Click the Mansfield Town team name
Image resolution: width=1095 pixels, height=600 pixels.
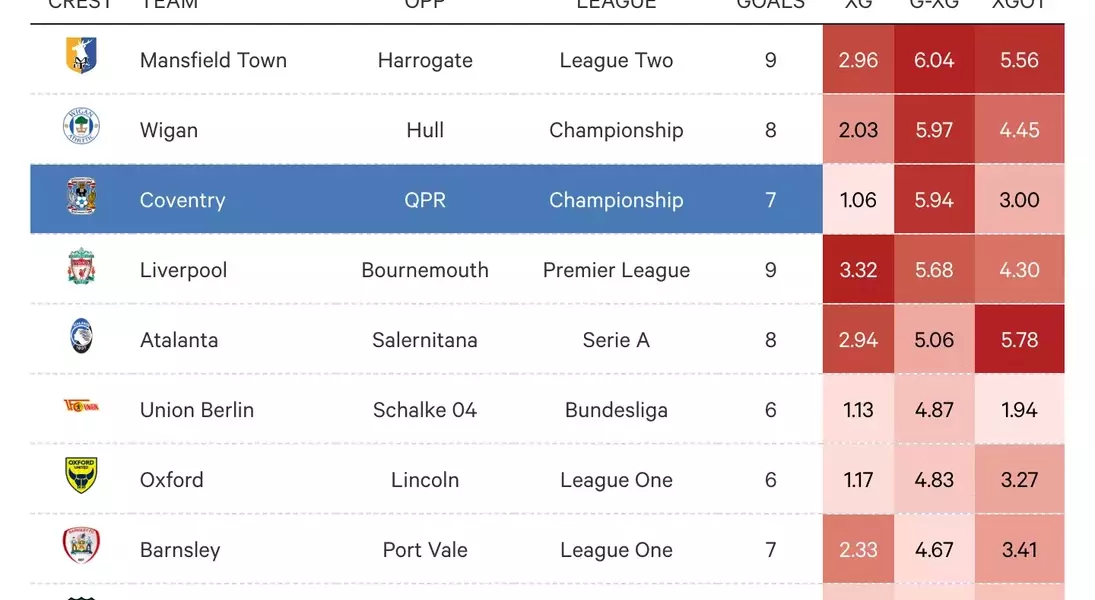(213, 60)
